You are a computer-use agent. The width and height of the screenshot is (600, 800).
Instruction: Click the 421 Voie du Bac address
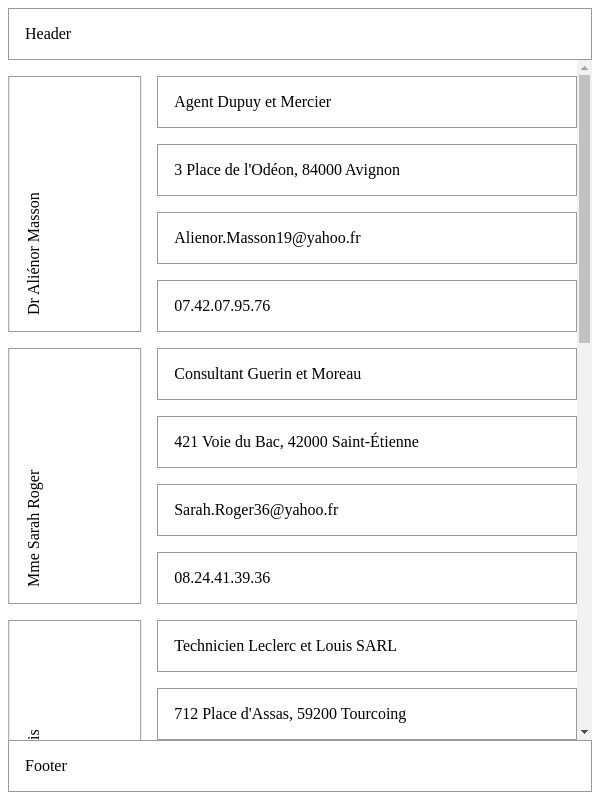366,442
